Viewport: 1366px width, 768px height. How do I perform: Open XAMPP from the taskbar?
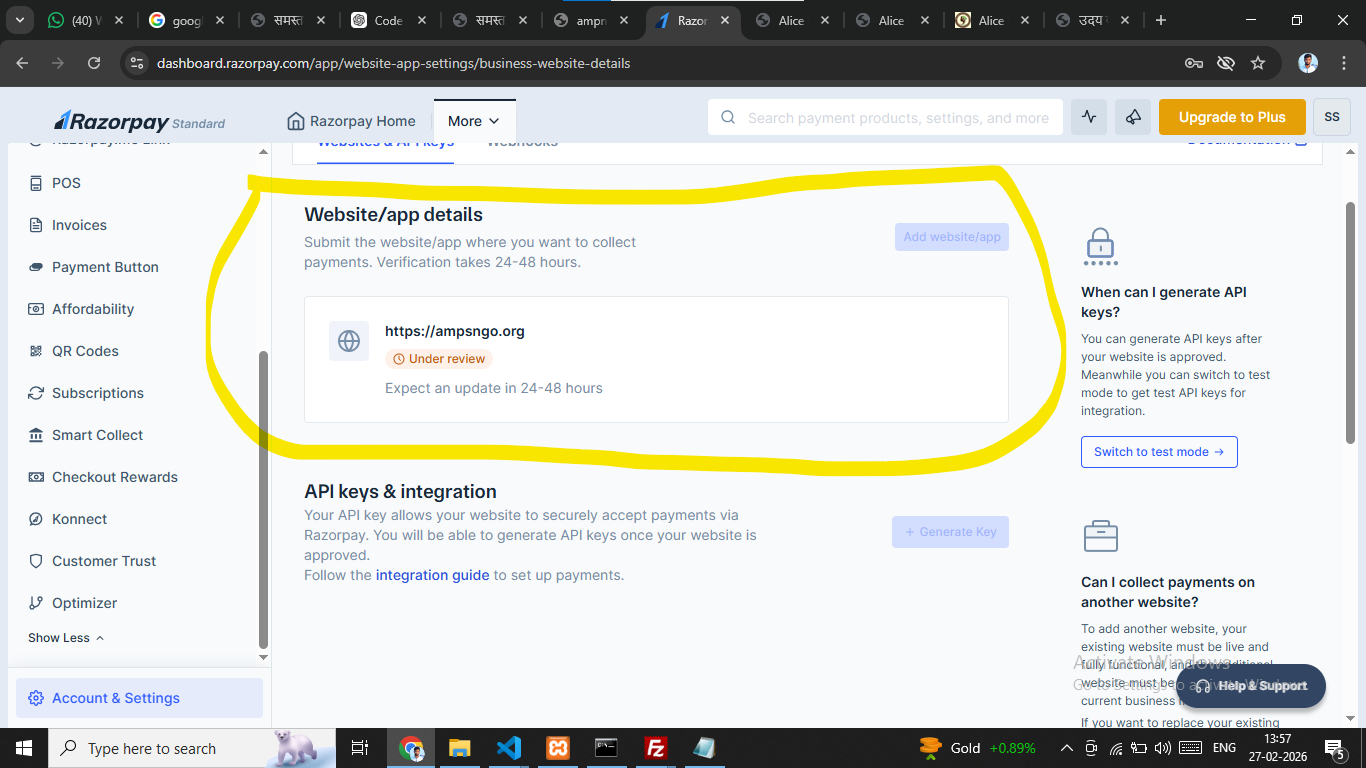(x=558, y=748)
